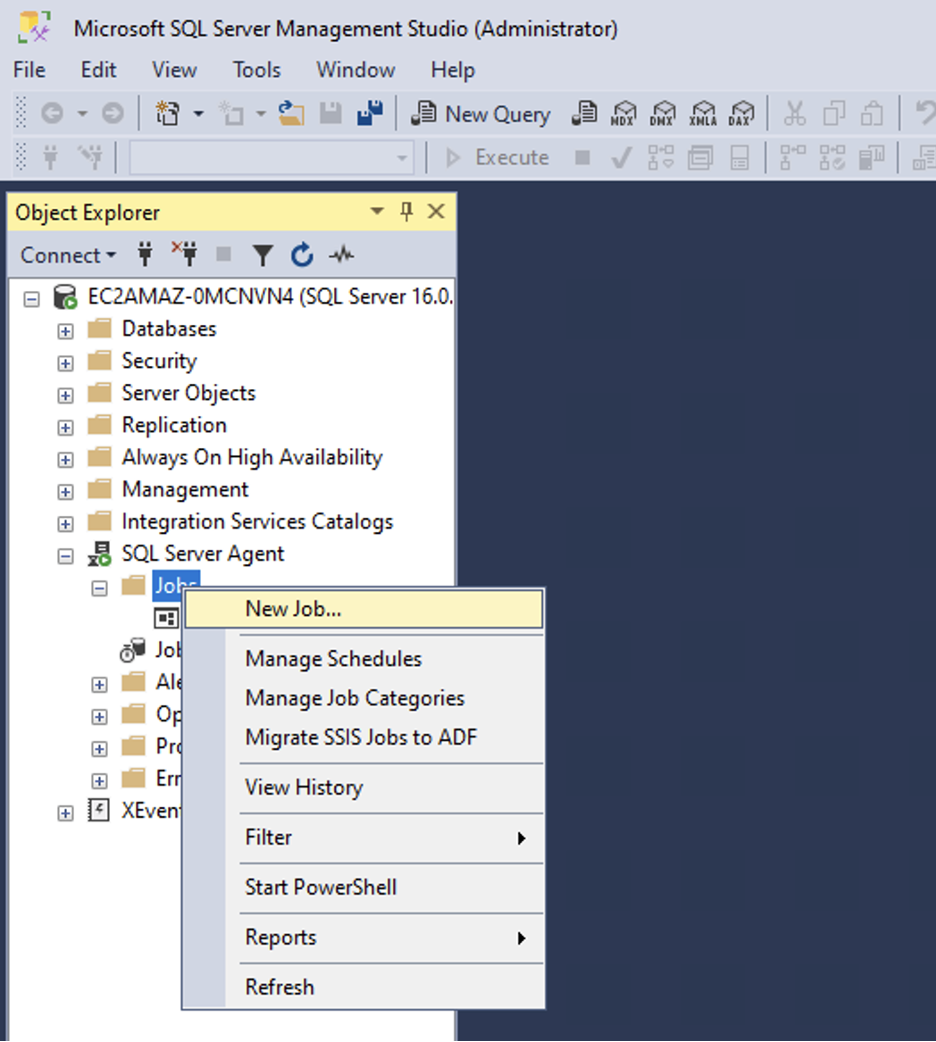Expand Always On High Availability node

coord(65,460)
